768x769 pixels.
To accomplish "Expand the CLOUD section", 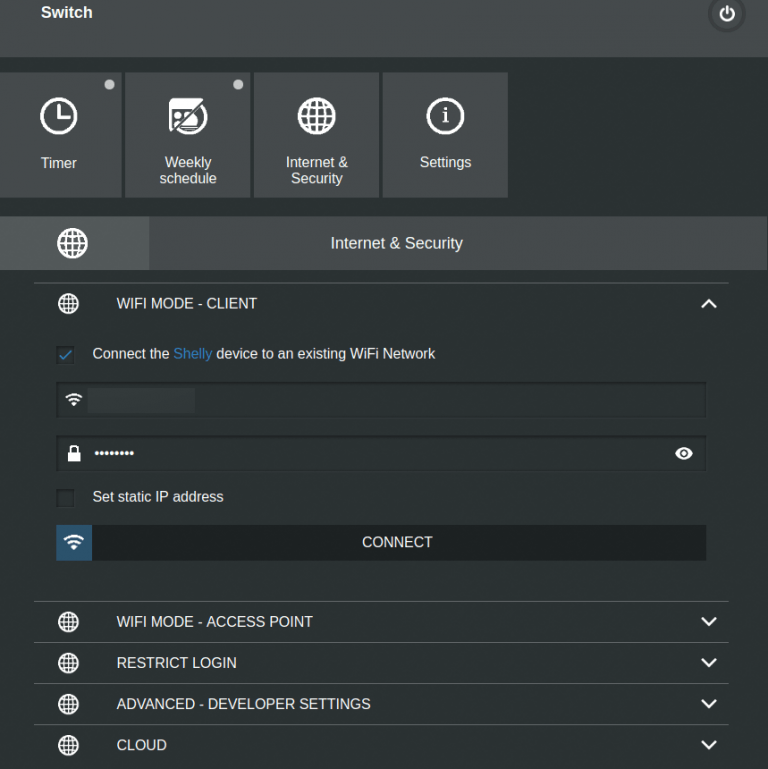I will pos(709,745).
